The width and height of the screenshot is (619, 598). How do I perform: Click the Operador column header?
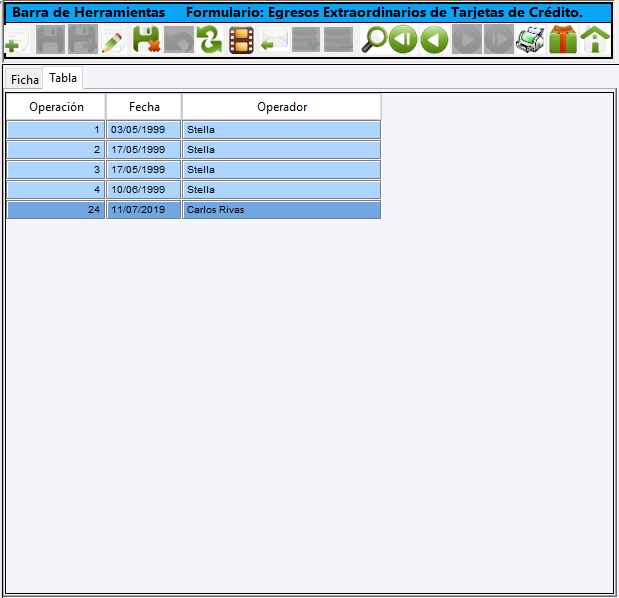[x=282, y=107]
